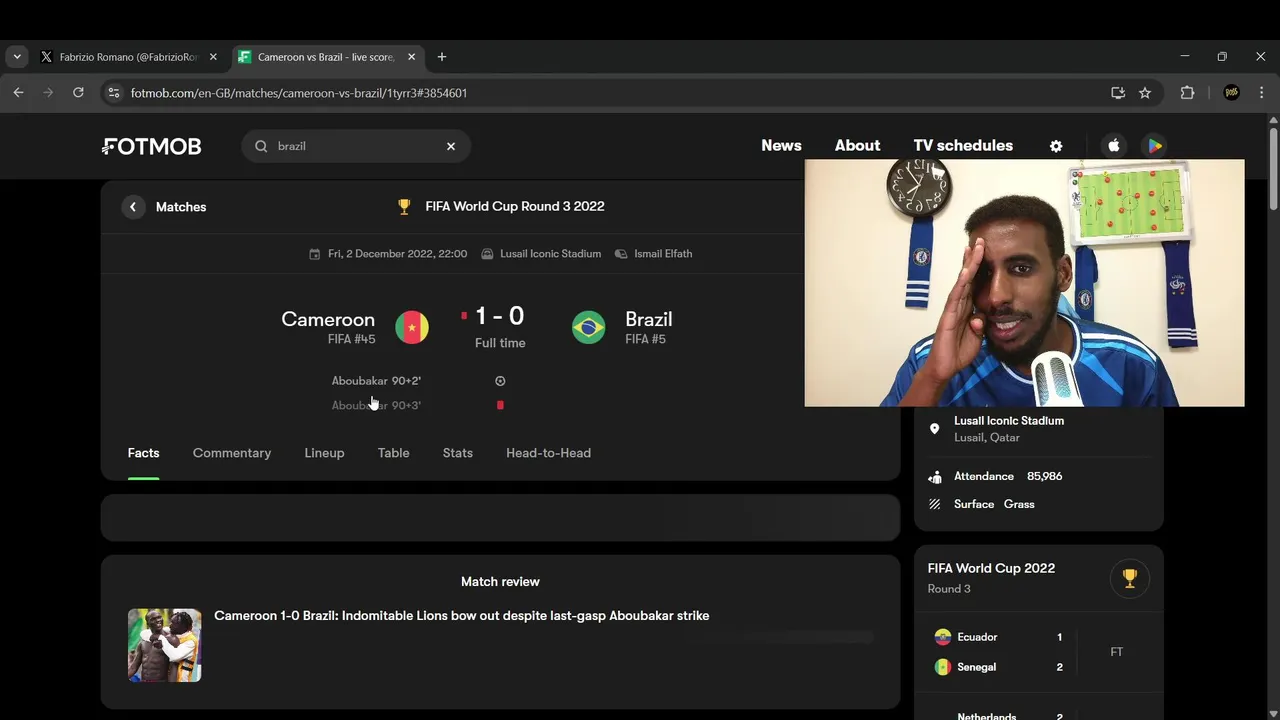
Task: Click the calendar icon next to match date
Action: click(315, 254)
